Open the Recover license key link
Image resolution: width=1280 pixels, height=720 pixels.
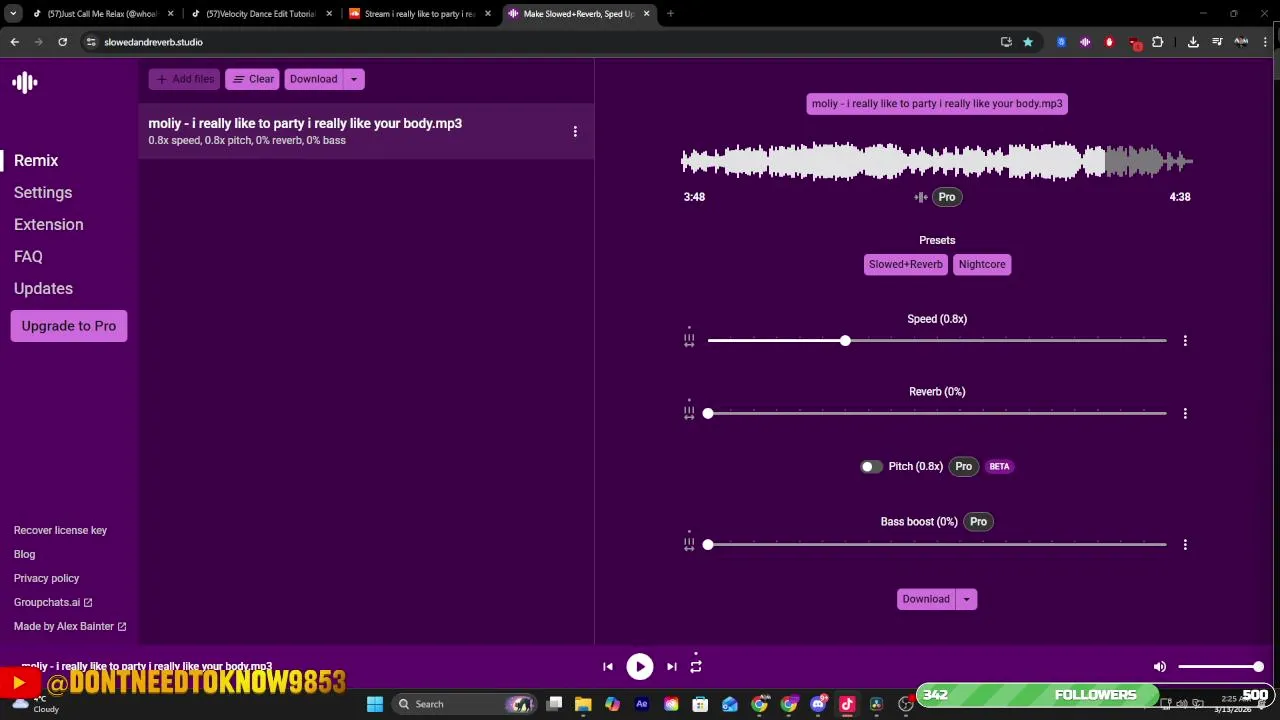(60, 531)
